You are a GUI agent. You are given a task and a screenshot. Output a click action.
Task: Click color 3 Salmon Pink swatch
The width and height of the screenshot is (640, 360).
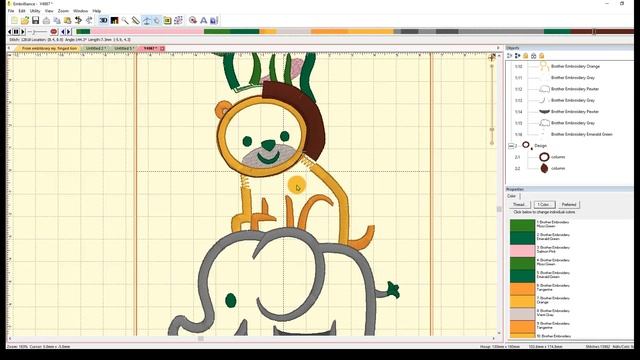522,251
